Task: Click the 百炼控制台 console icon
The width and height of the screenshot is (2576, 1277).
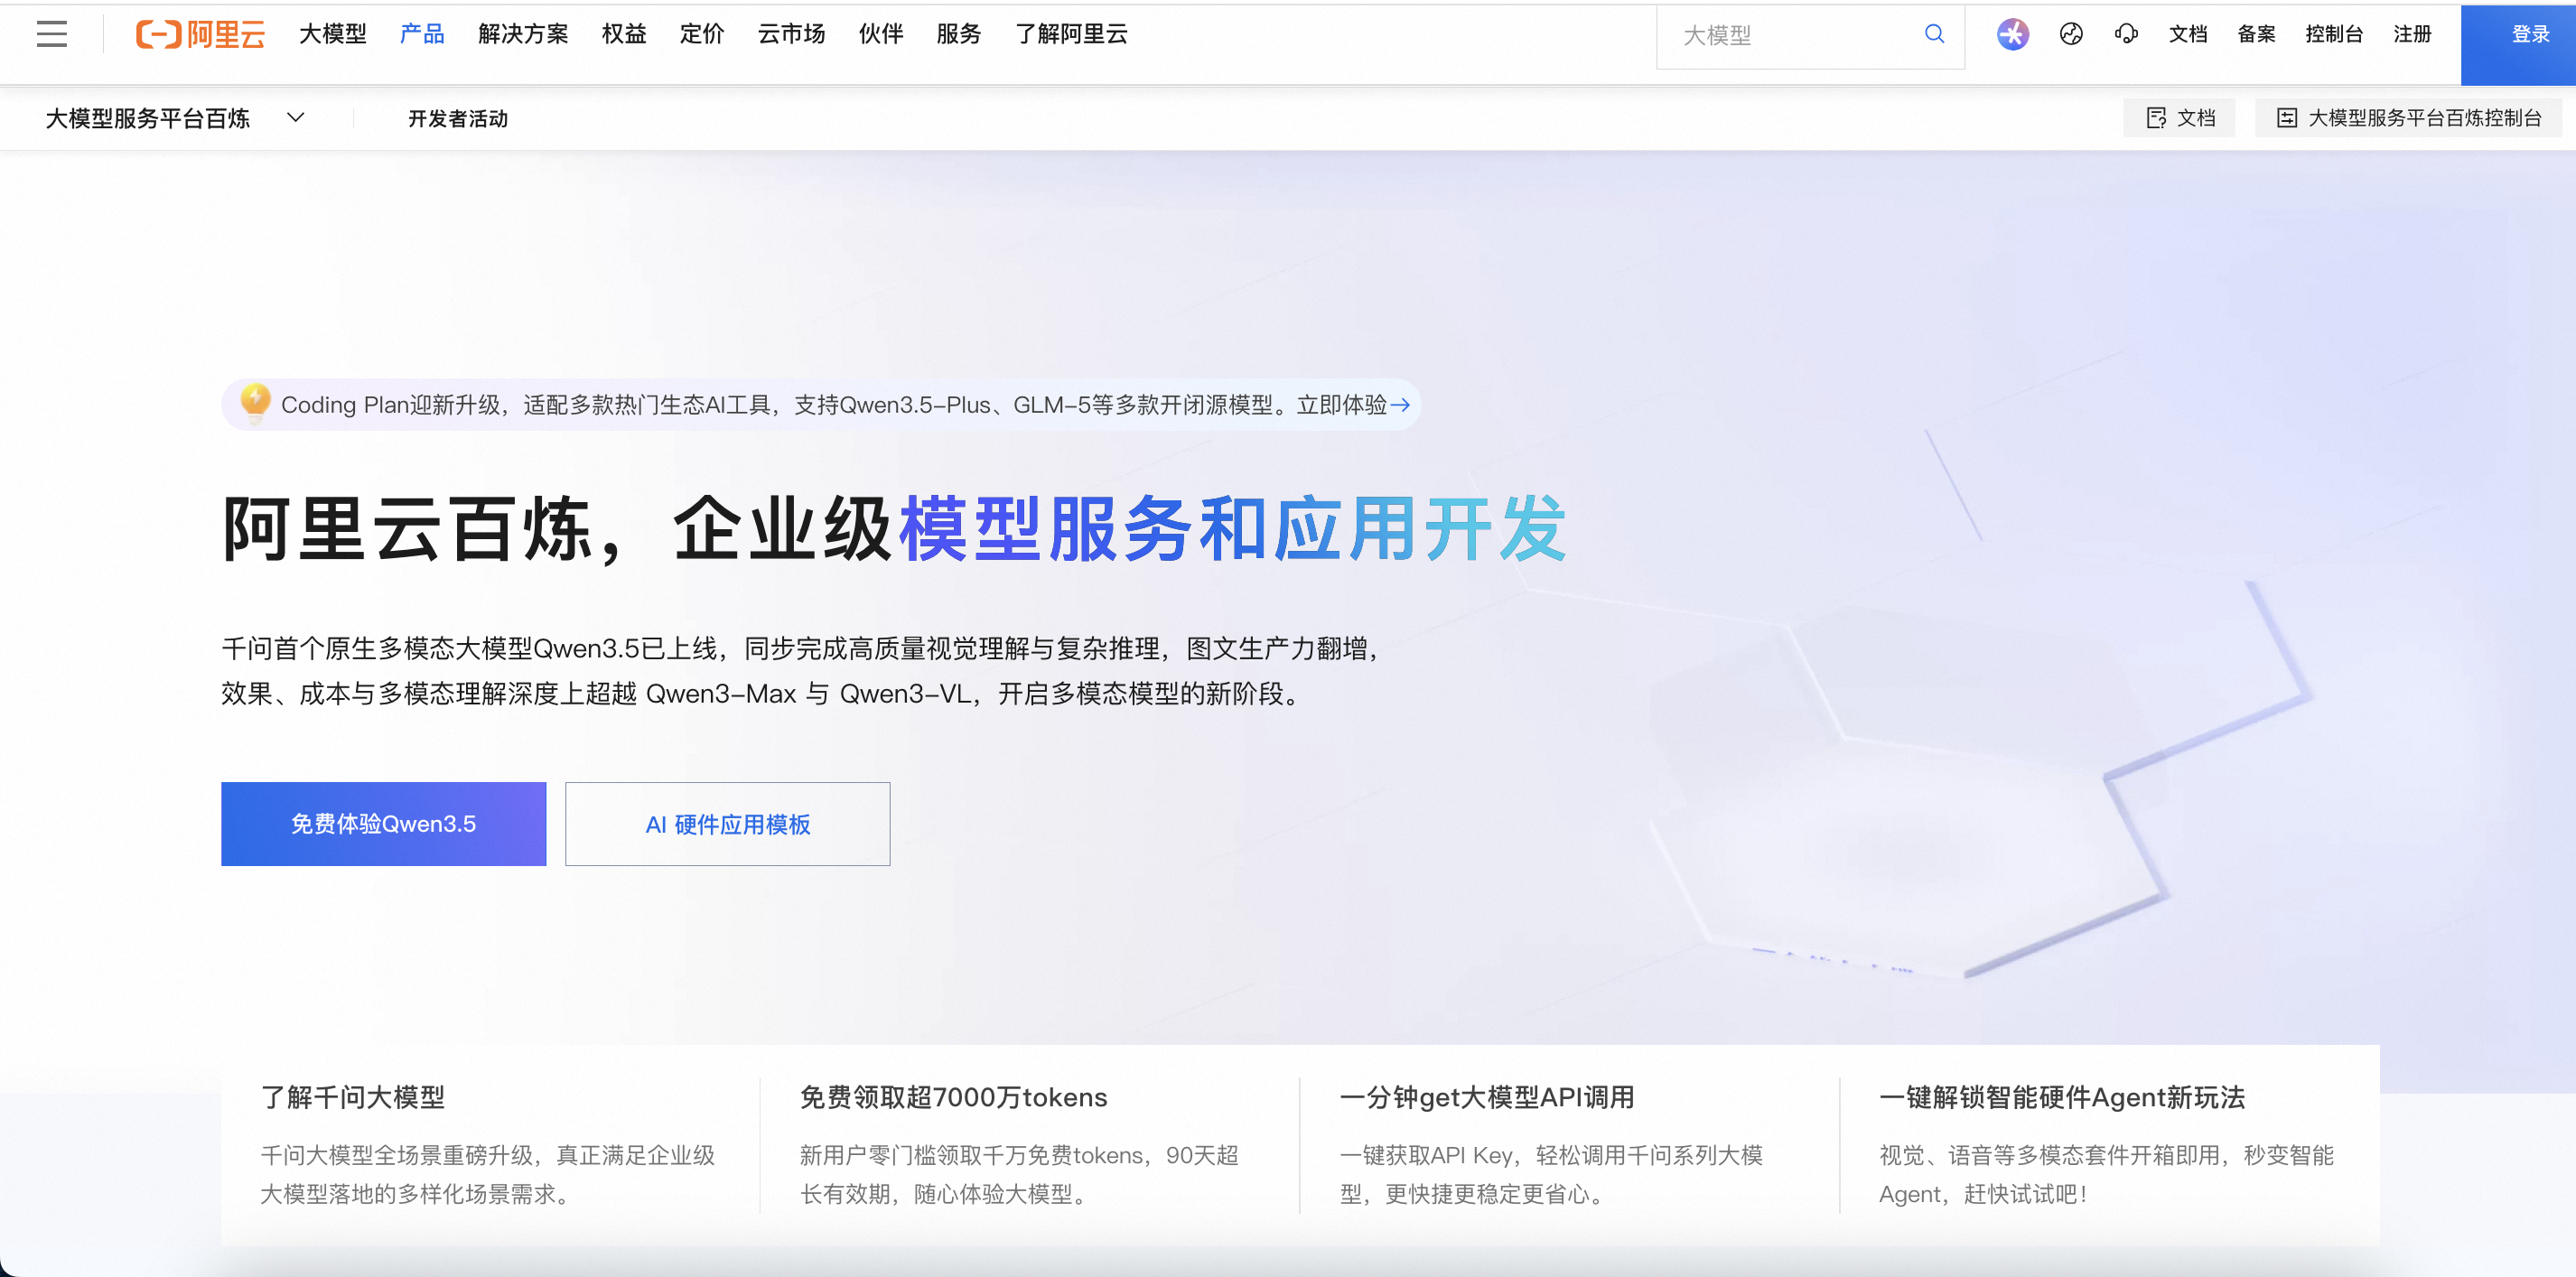Action: (2287, 118)
